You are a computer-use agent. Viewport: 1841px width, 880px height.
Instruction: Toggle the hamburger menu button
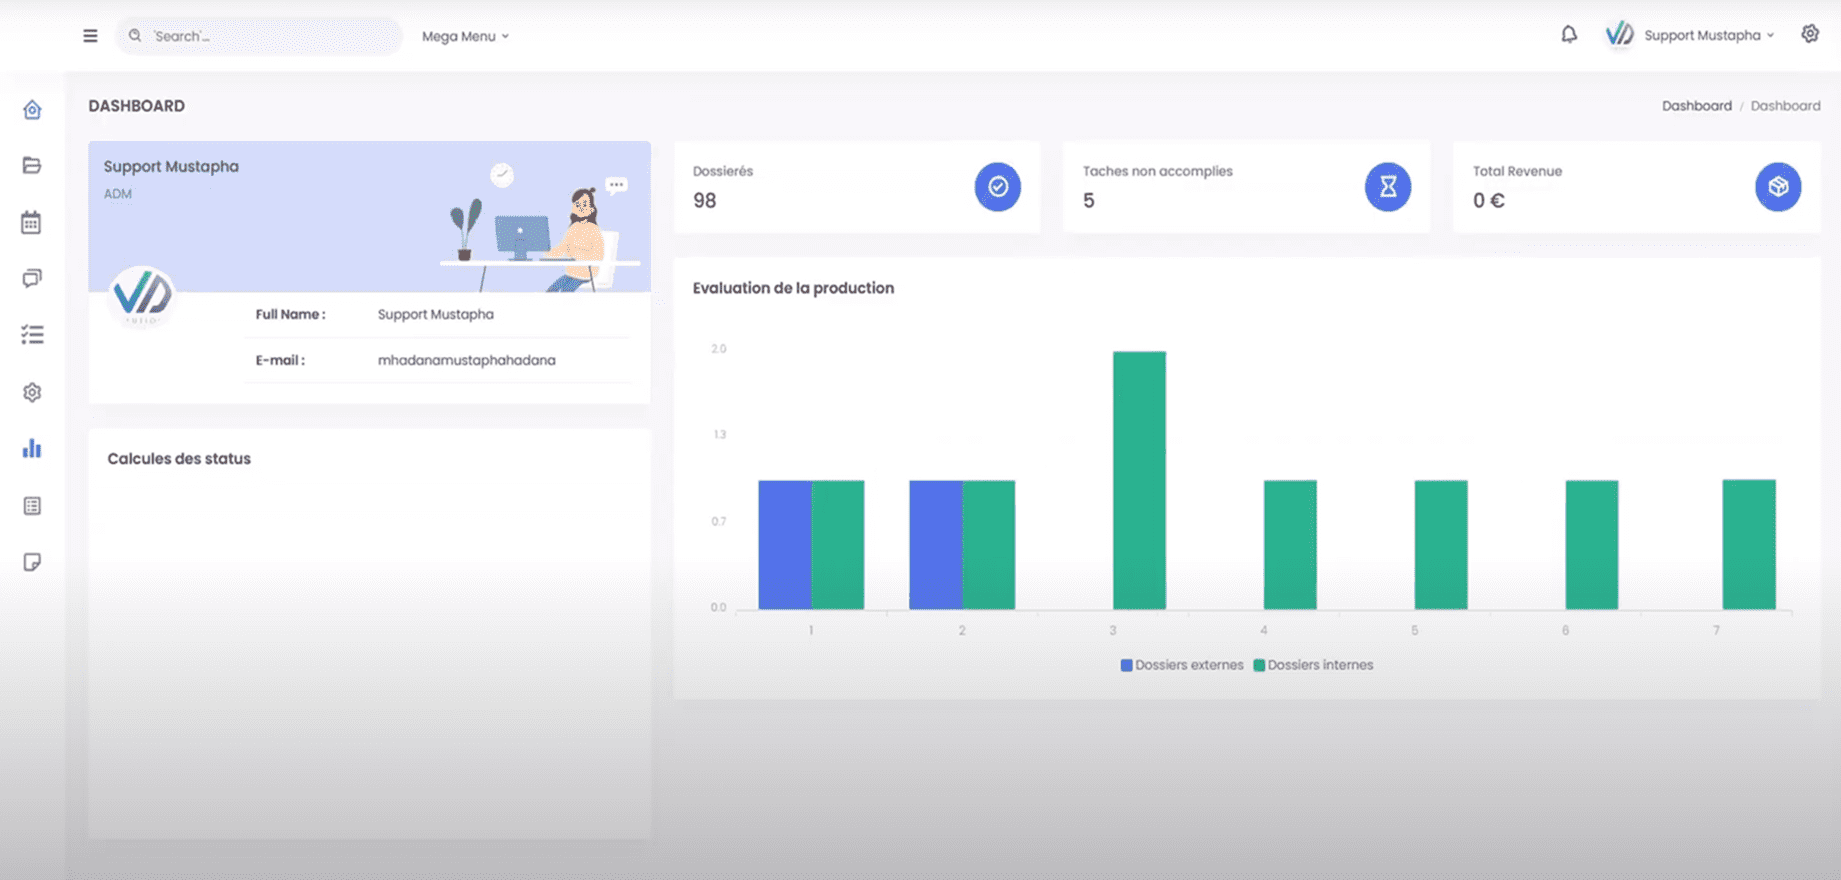(x=90, y=36)
